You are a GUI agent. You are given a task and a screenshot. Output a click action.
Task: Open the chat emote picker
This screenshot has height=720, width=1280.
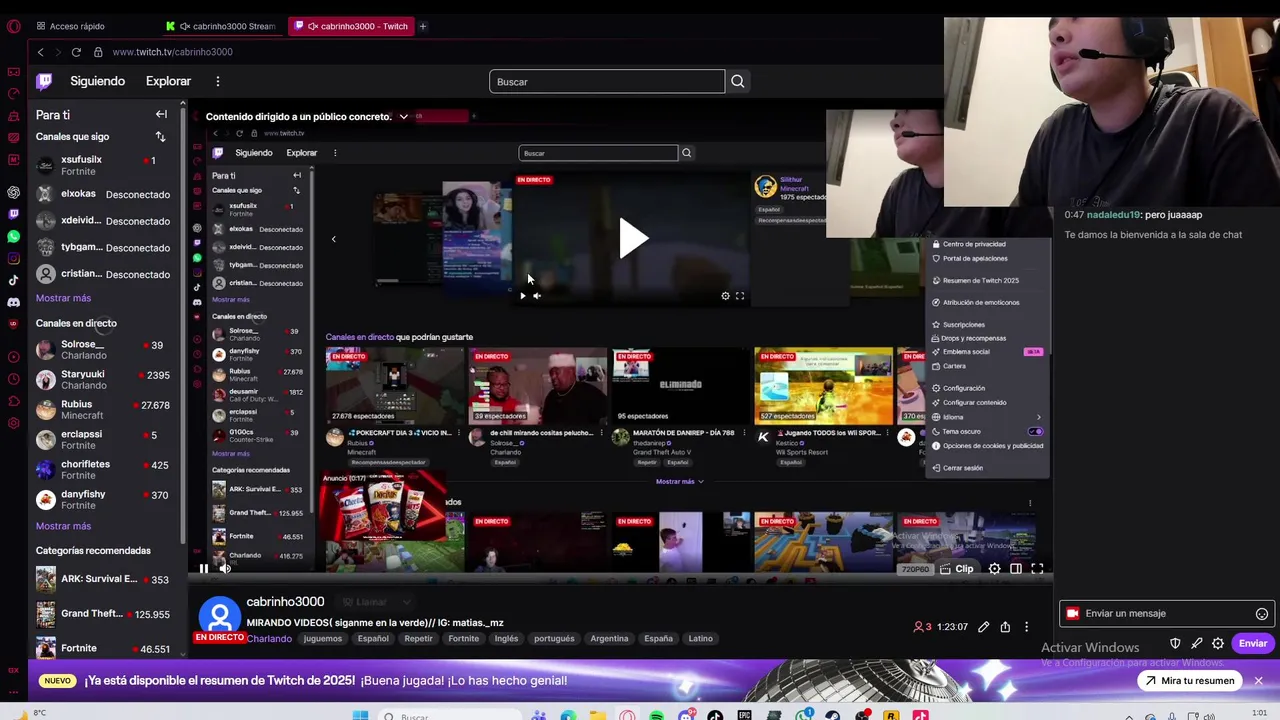(1262, 614)
